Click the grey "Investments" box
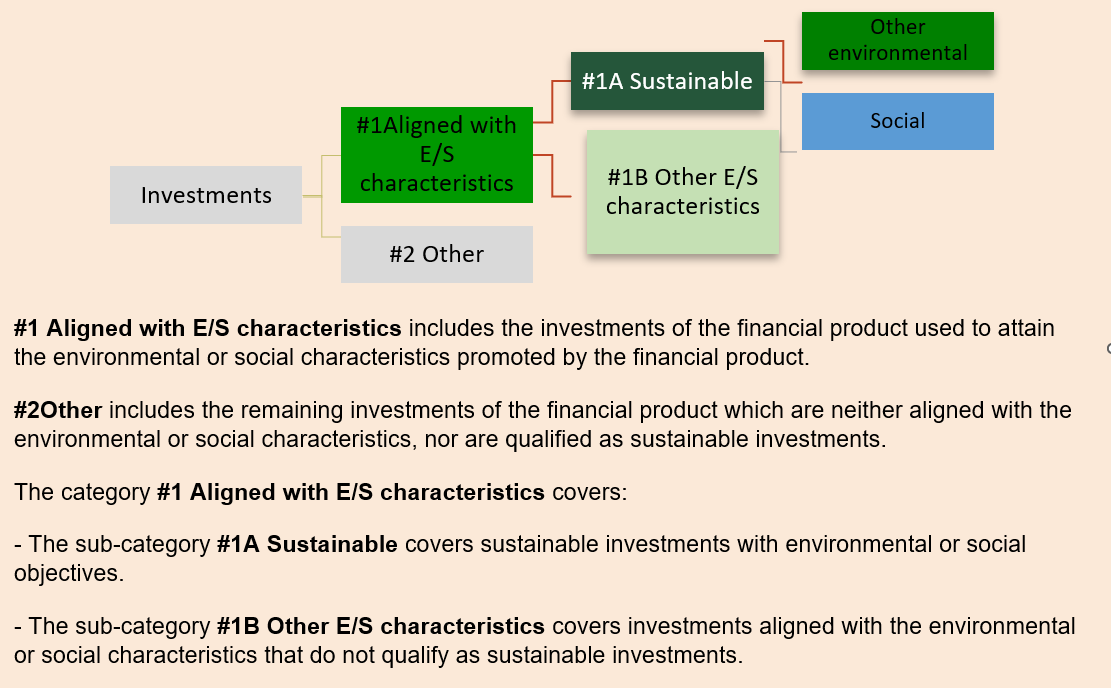 (x=206, y=195)
